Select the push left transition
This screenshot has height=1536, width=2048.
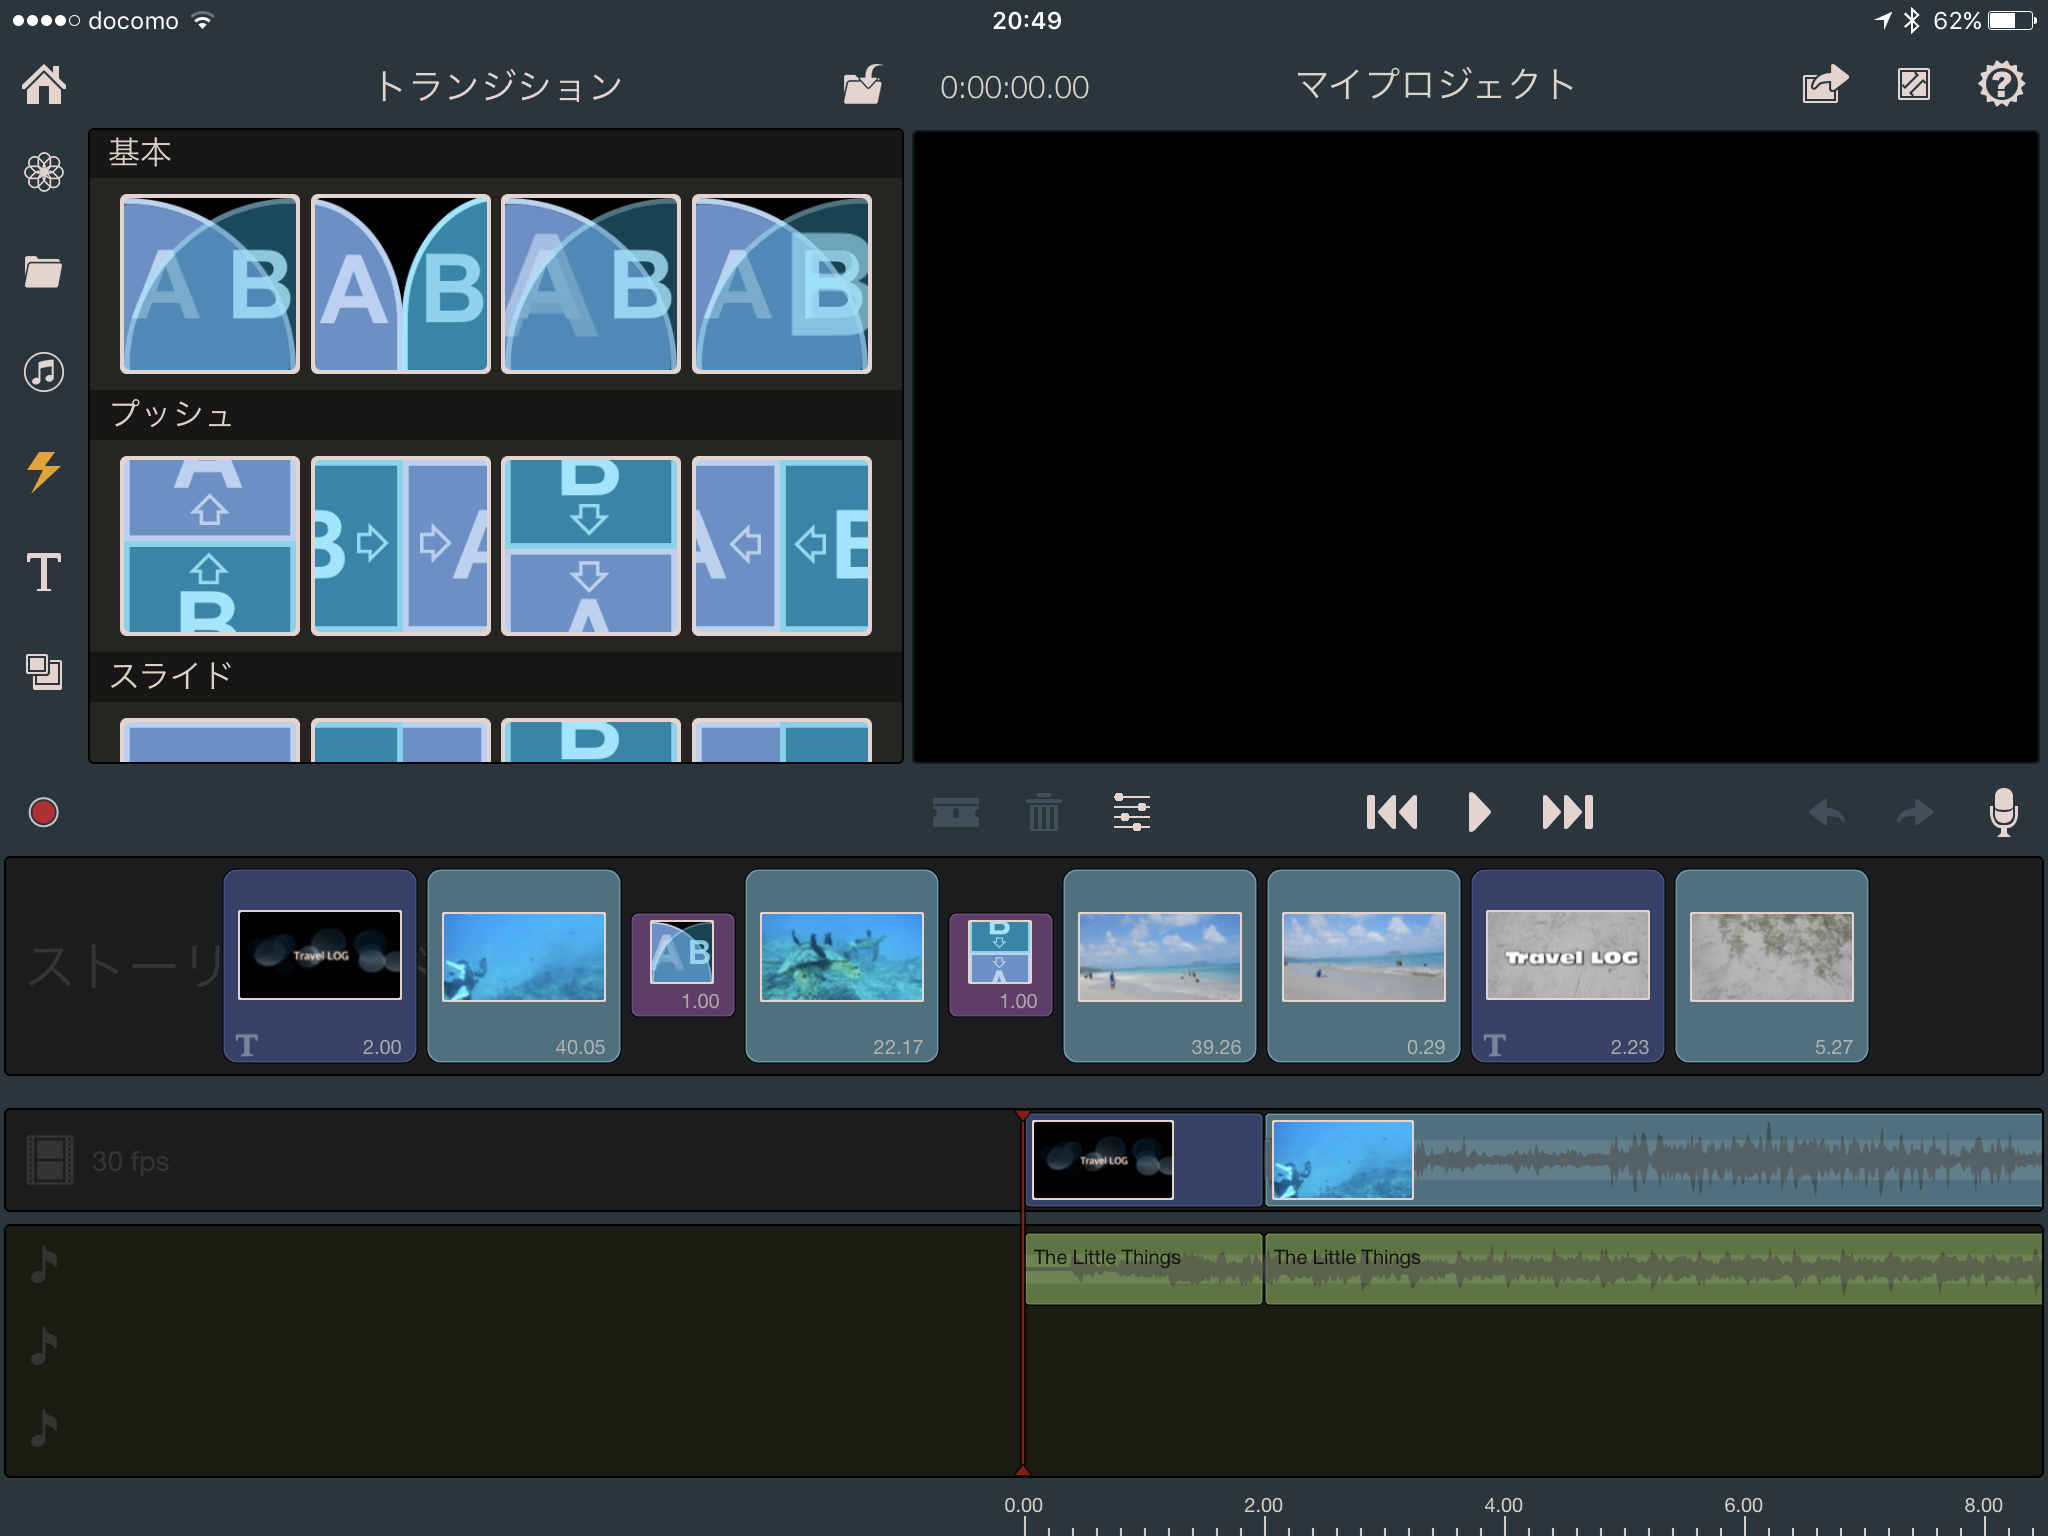(782, 546)
